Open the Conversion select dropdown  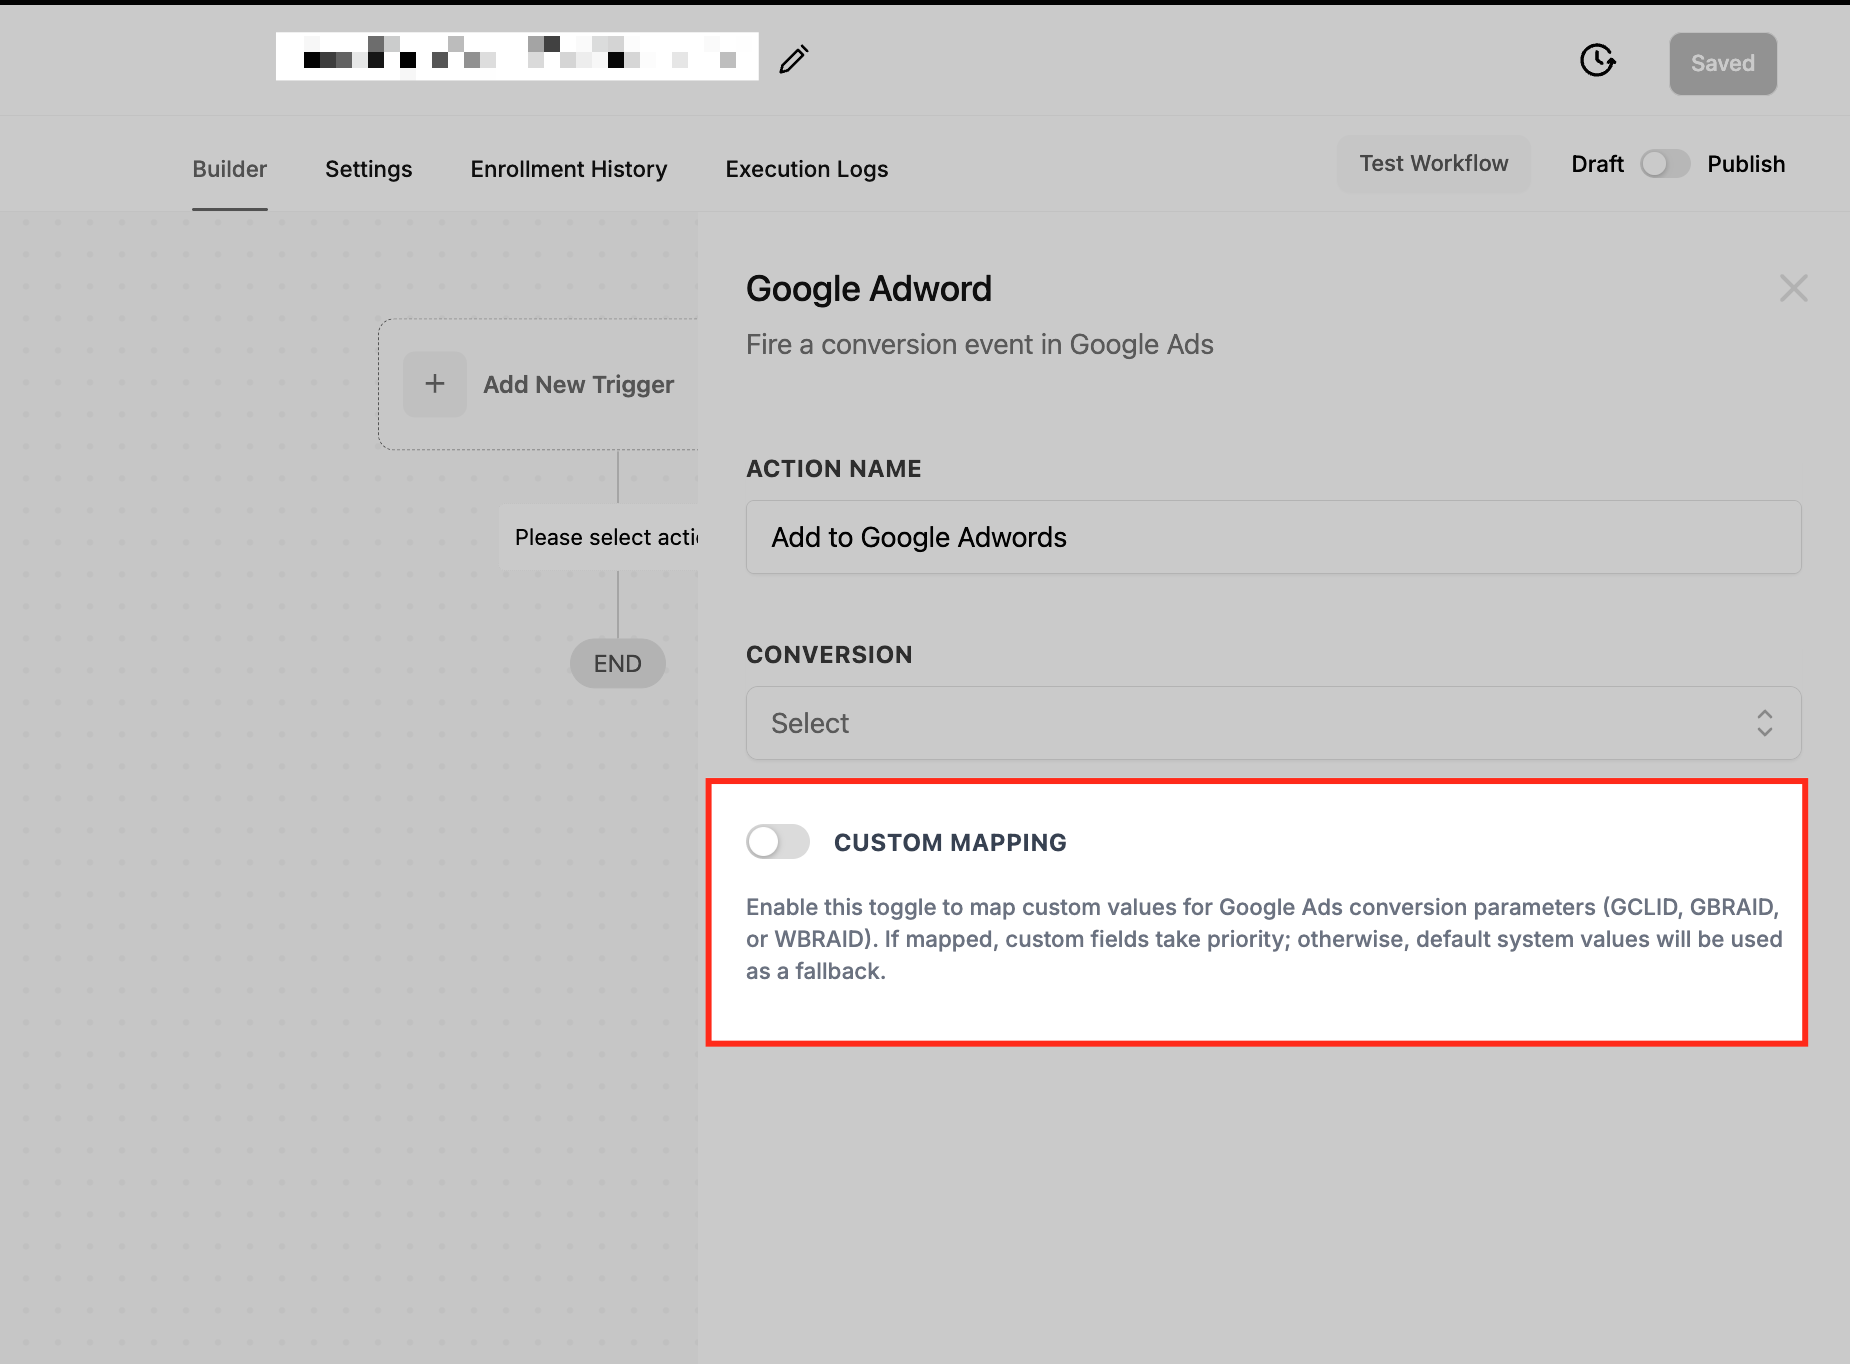pyautogui.click(x=1273, y=723)
